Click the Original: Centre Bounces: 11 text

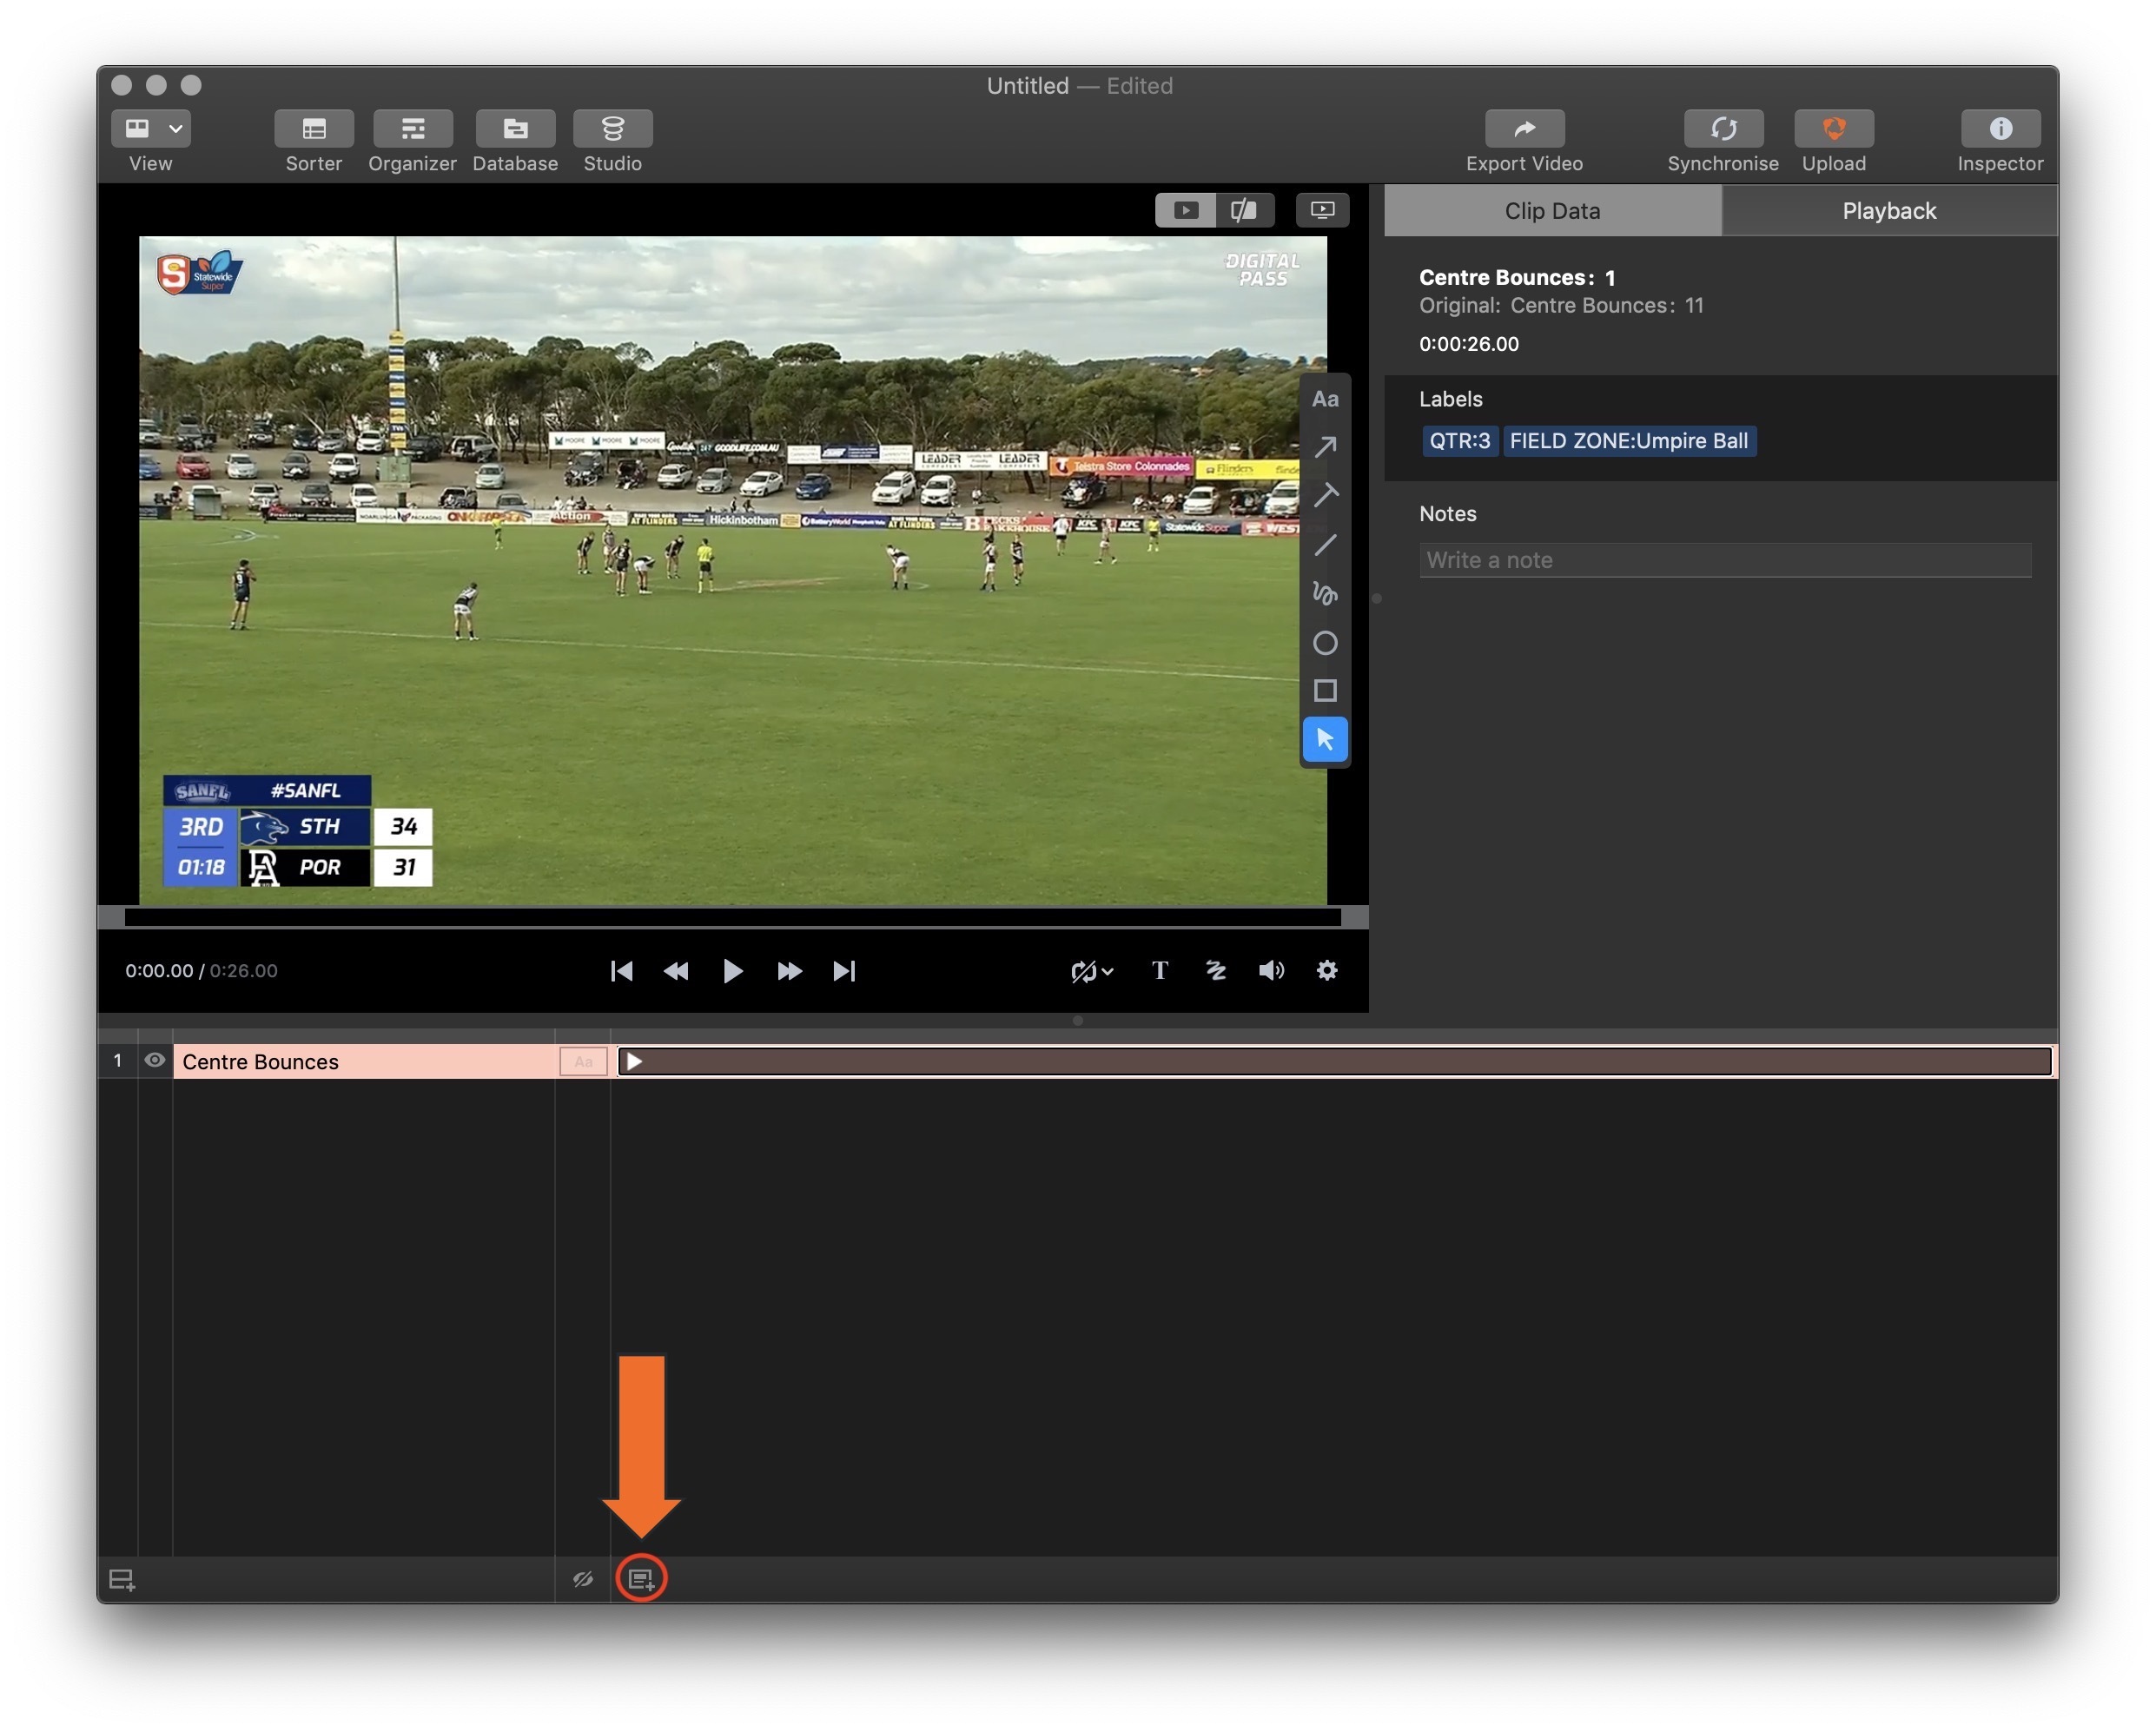(1561, 306)
